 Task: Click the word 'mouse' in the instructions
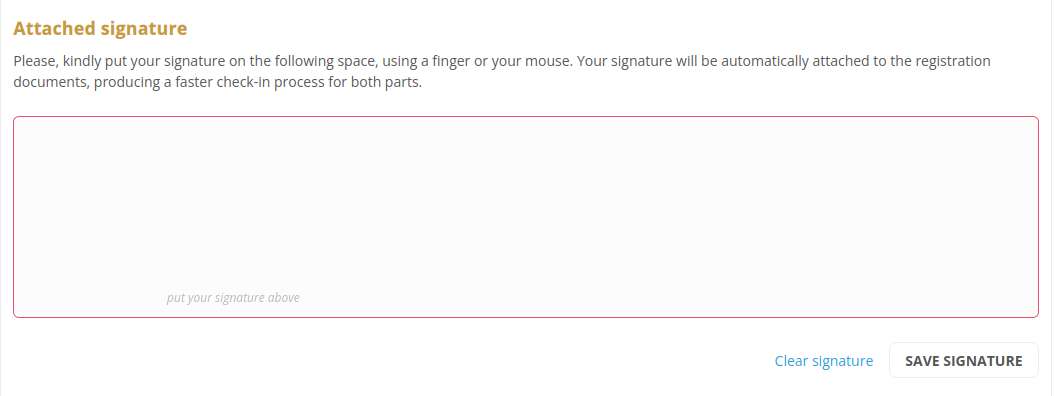[x=553, y=61]
